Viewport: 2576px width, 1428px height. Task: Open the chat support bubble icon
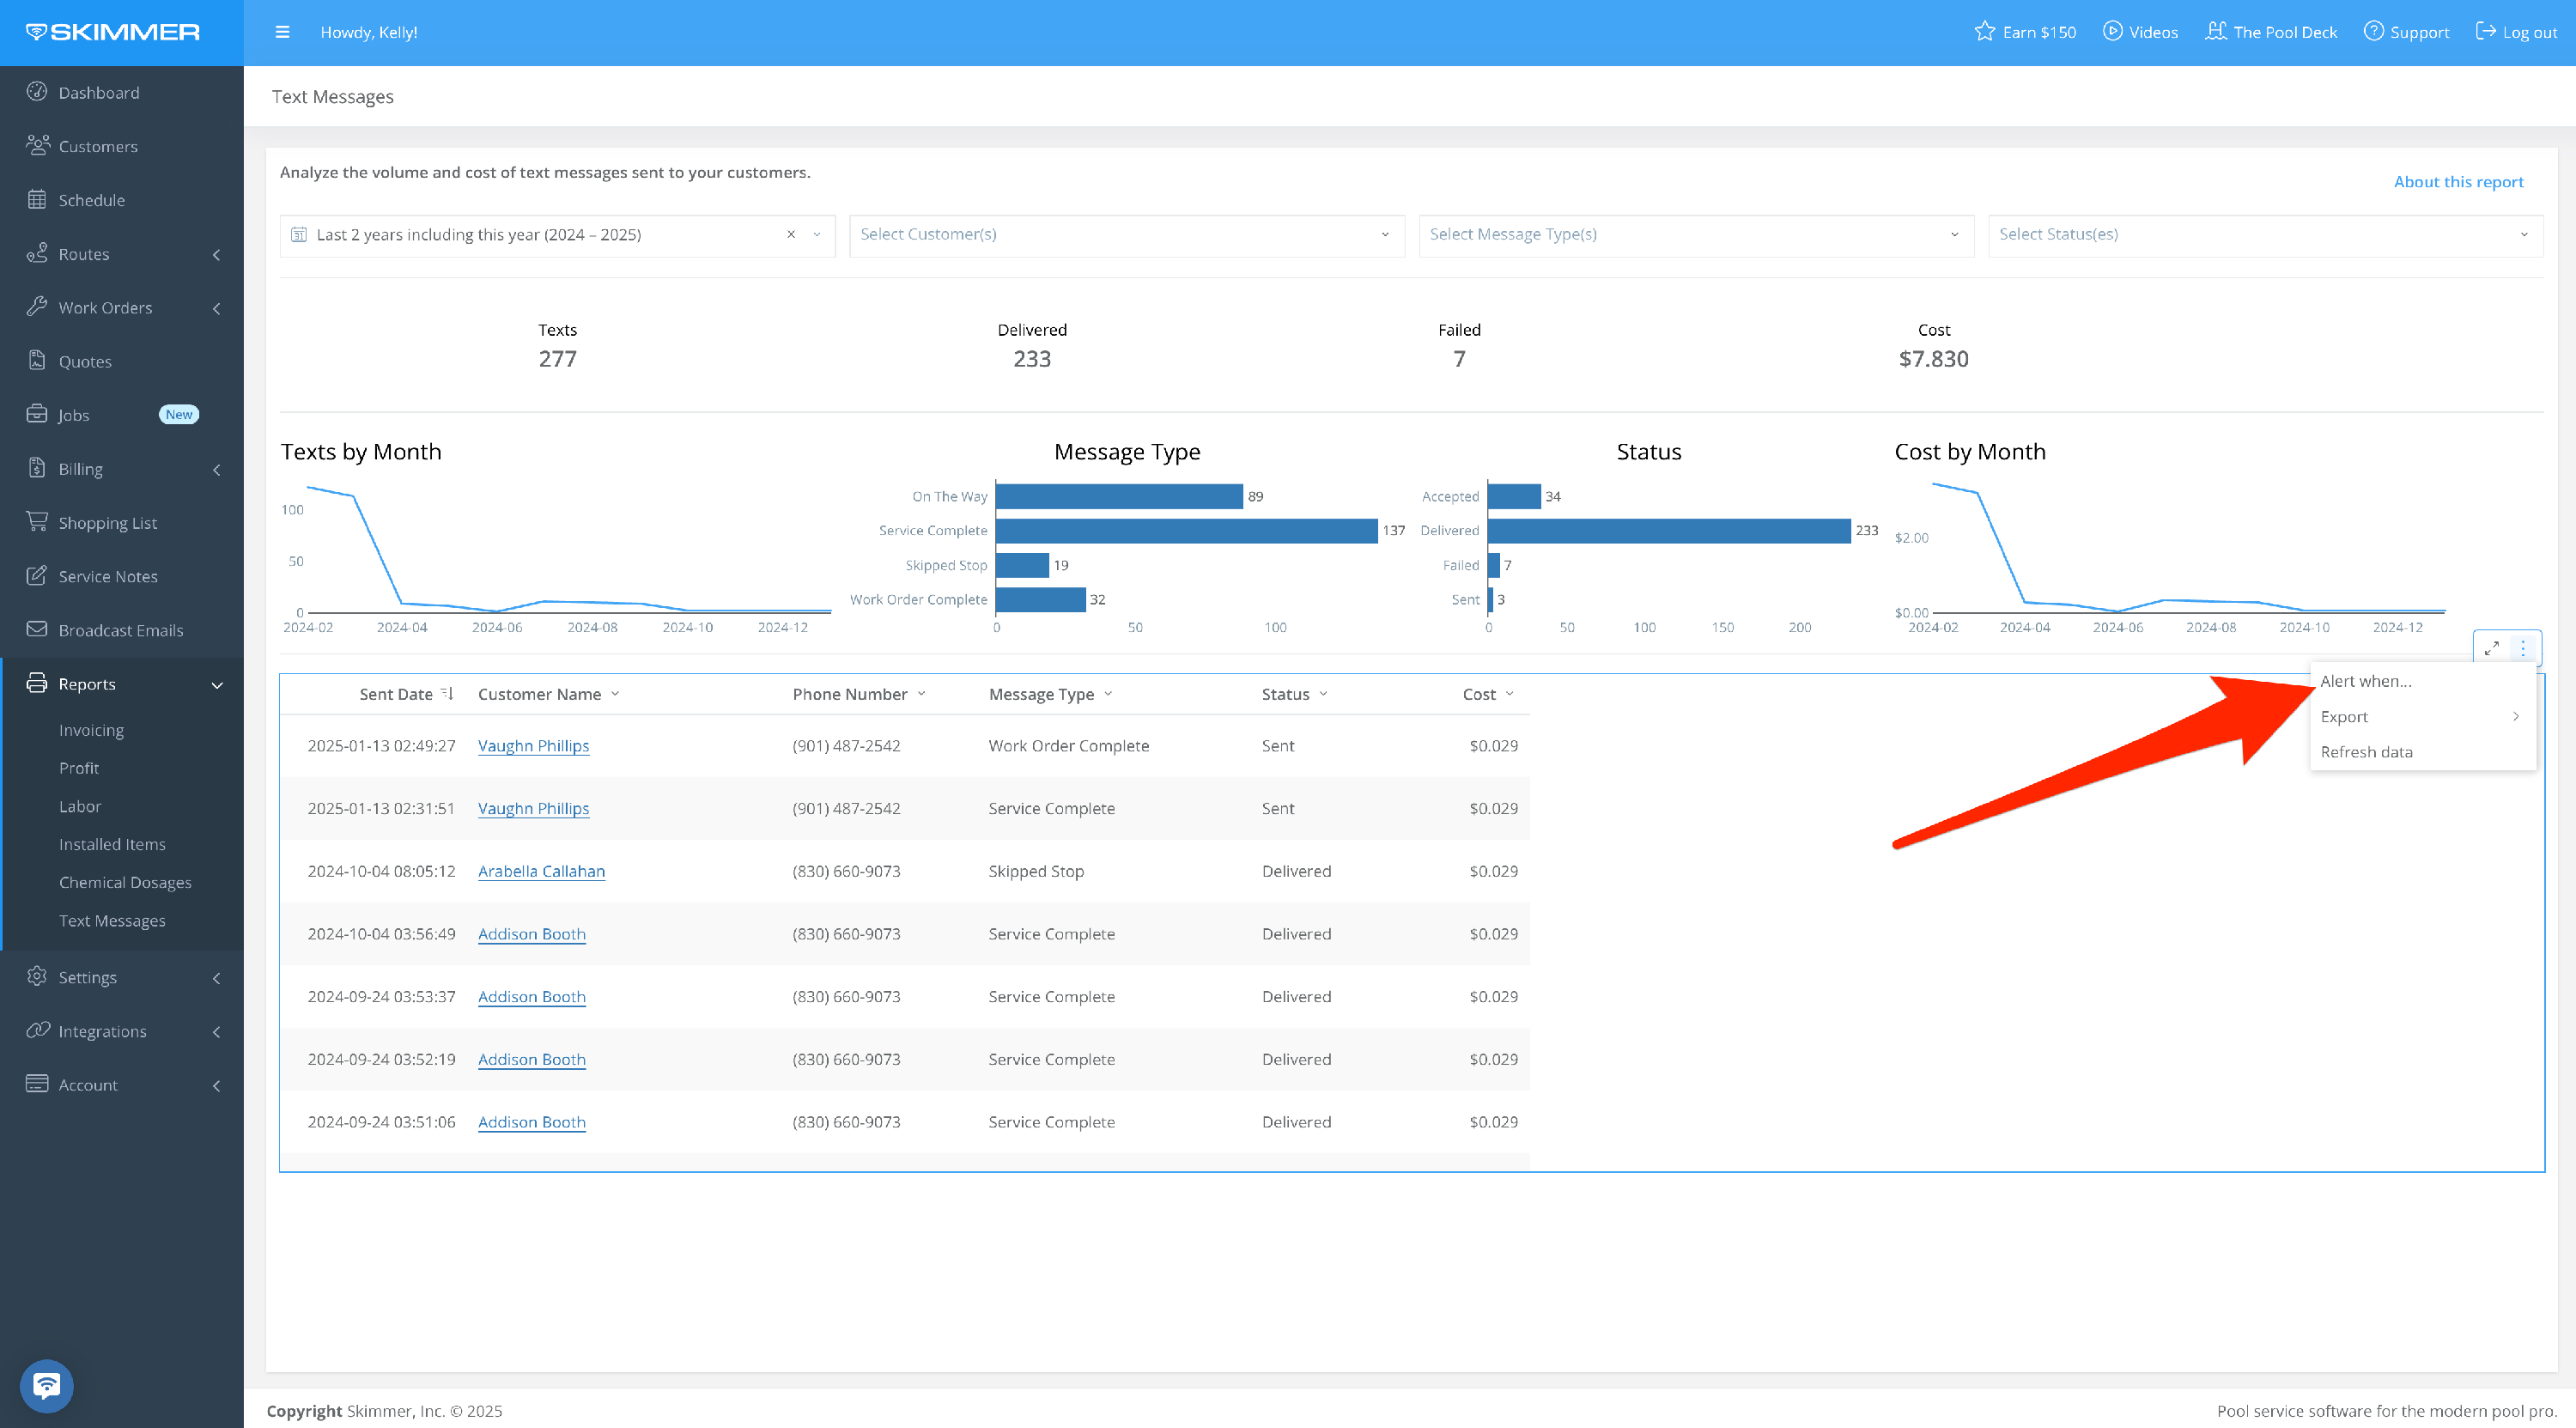46,1385
